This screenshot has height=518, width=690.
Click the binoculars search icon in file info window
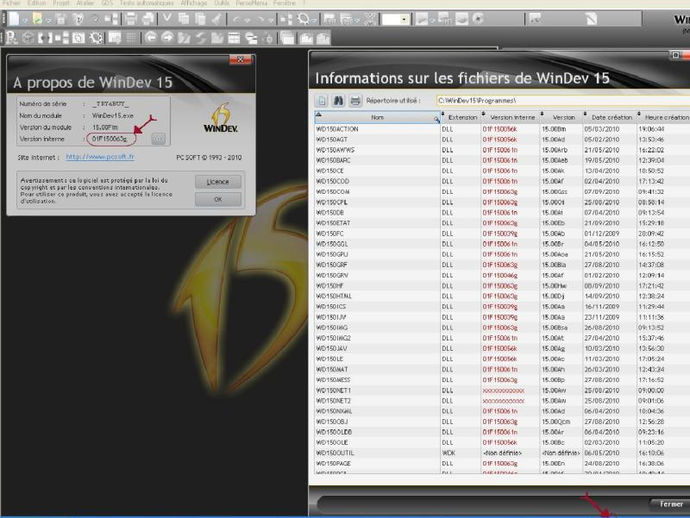(338, 101)
